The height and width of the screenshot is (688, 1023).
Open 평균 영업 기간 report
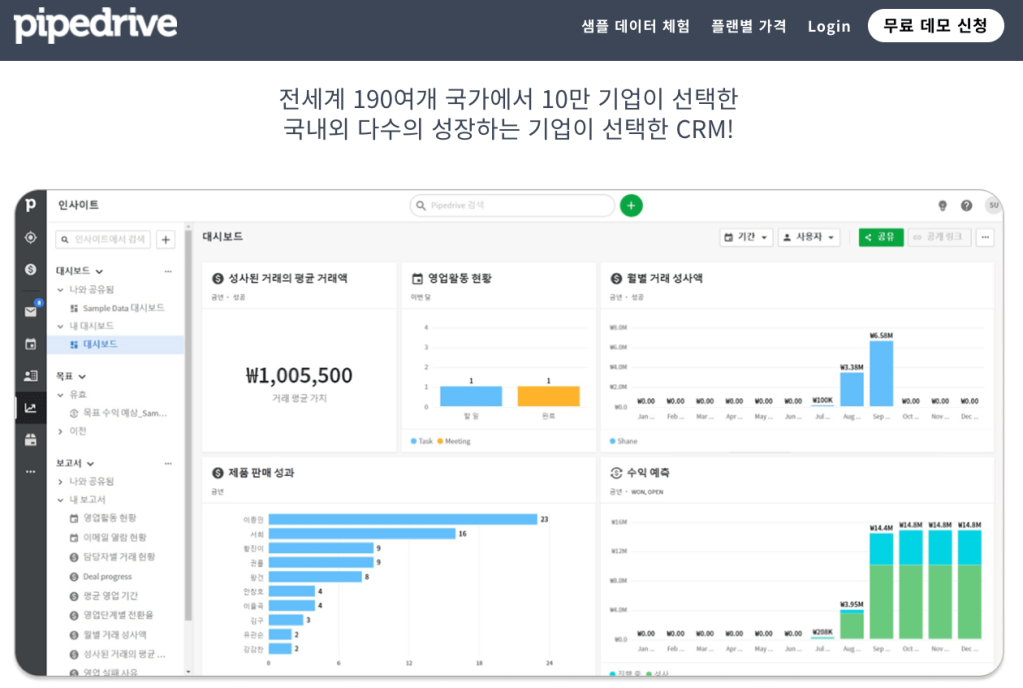coord(104,595)
